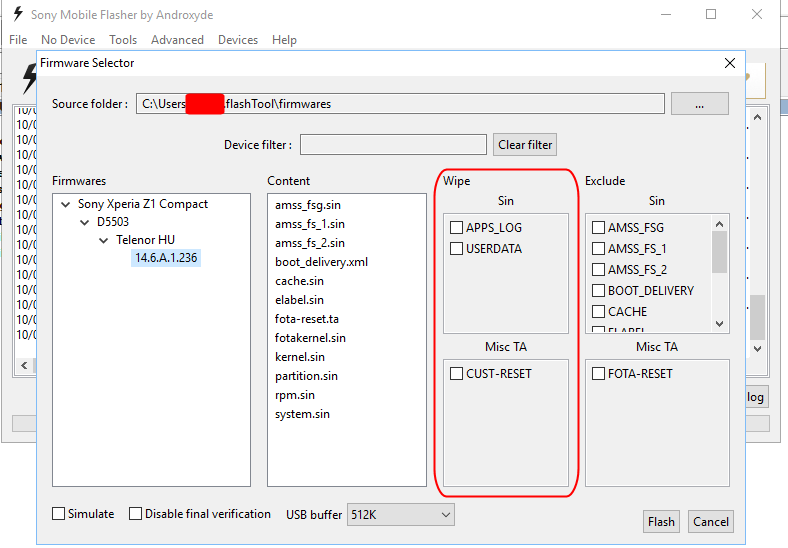
Task: Check the FOTA-RESET exclude checkbox
Action: pos(598,374)
